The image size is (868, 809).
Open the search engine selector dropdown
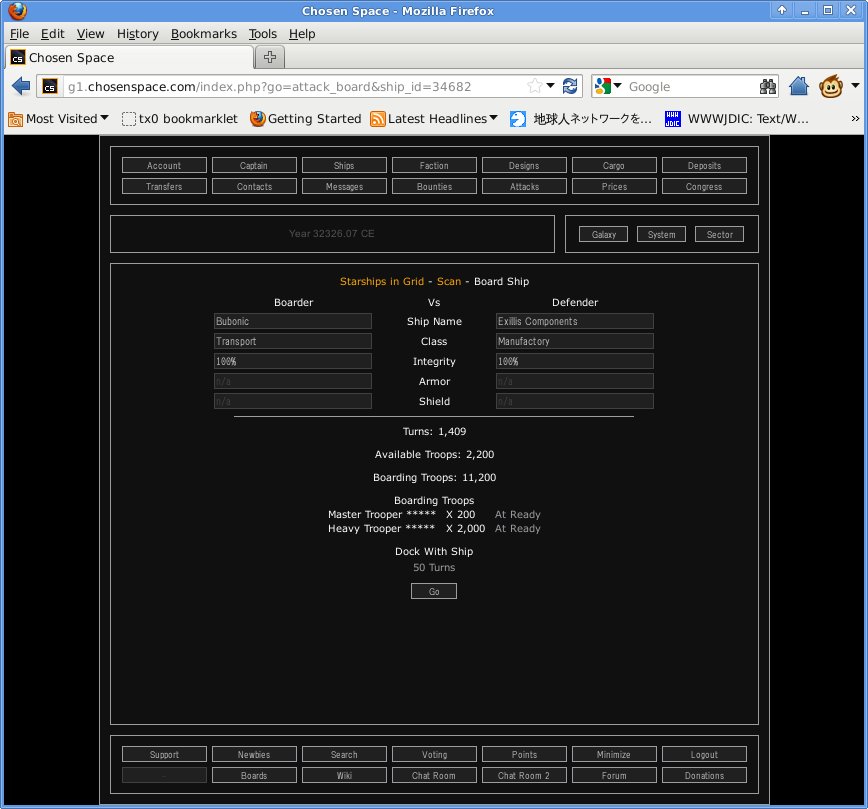click(609, 86)
